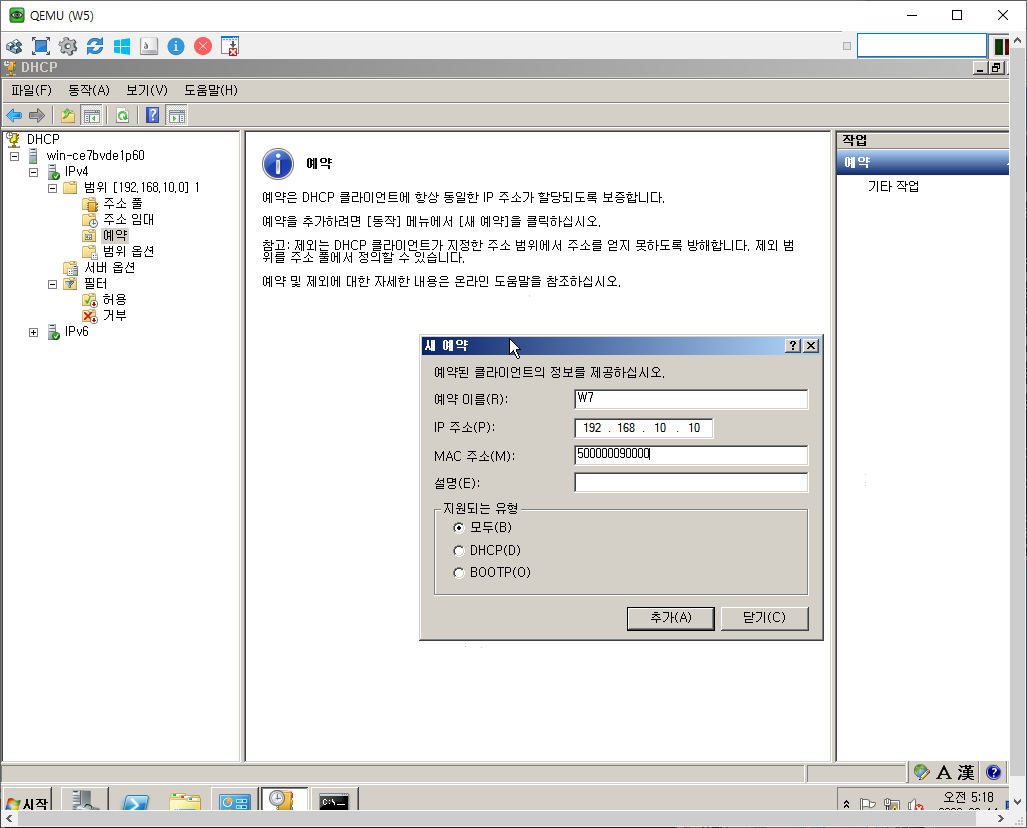The width and height of the screenshot is (1027, 828).
Task: Click the IP 주소 field's last octet
Action: click(x=694, y=428)
